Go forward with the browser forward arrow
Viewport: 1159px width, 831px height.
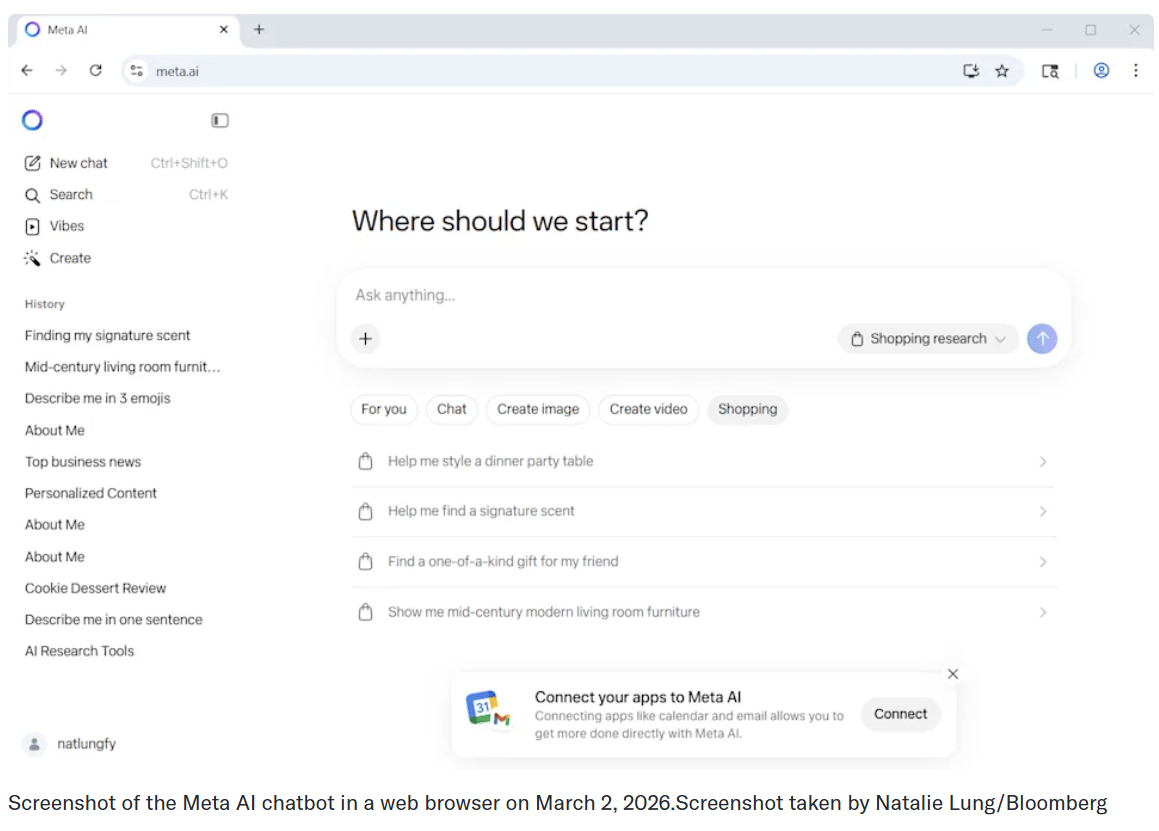point(61,70)
